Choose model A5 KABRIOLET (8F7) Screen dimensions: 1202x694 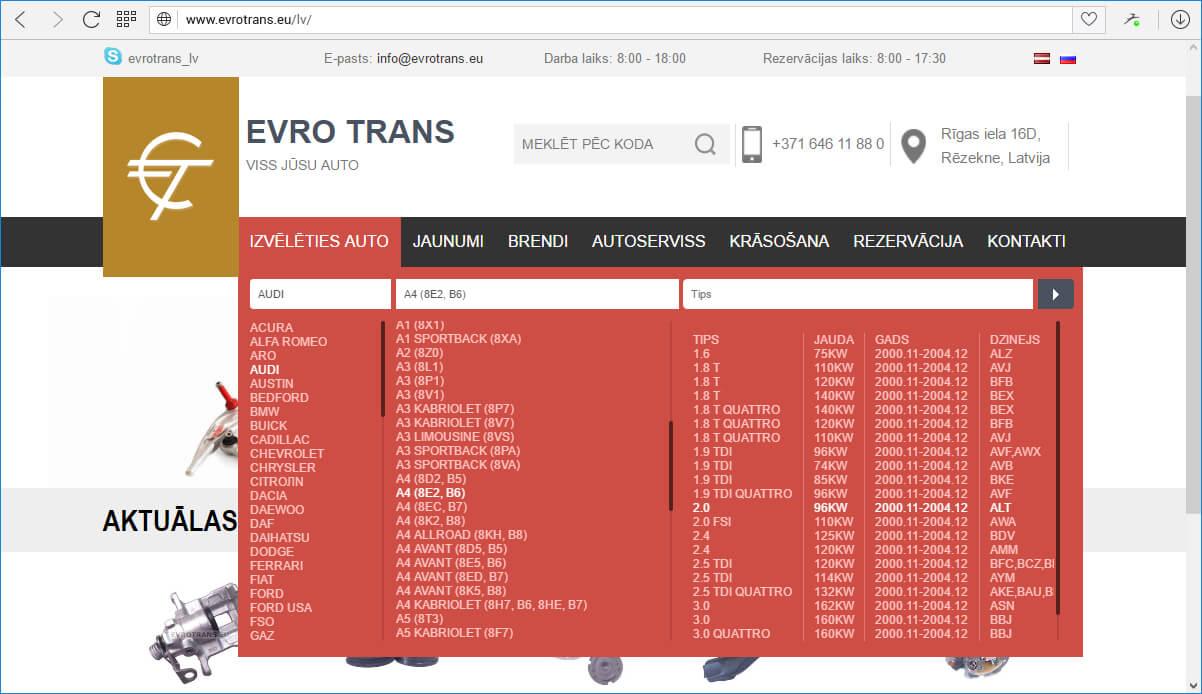pyautogui.click(x=455, y=633)
